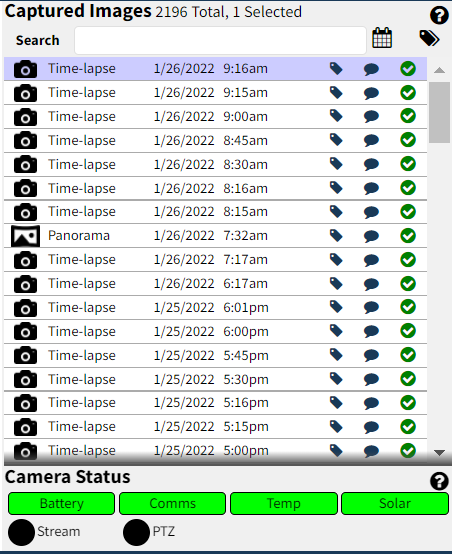Toggle green checkmark on 8:30am Time-lapse
The image size is (452, 554).
coord(408,164)
